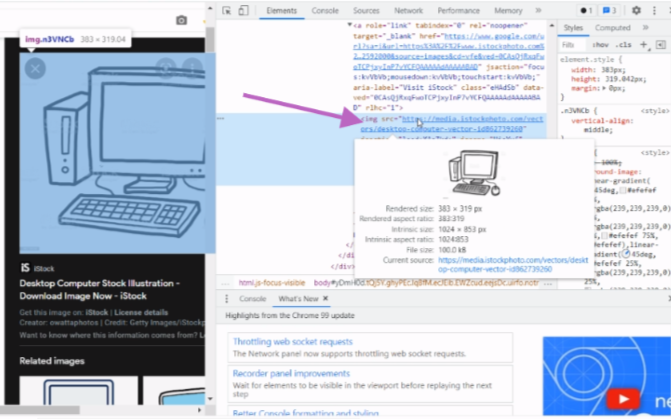671x419 pixels.
Task: Open the Current source link in tooltip
Action: (513, 264)
